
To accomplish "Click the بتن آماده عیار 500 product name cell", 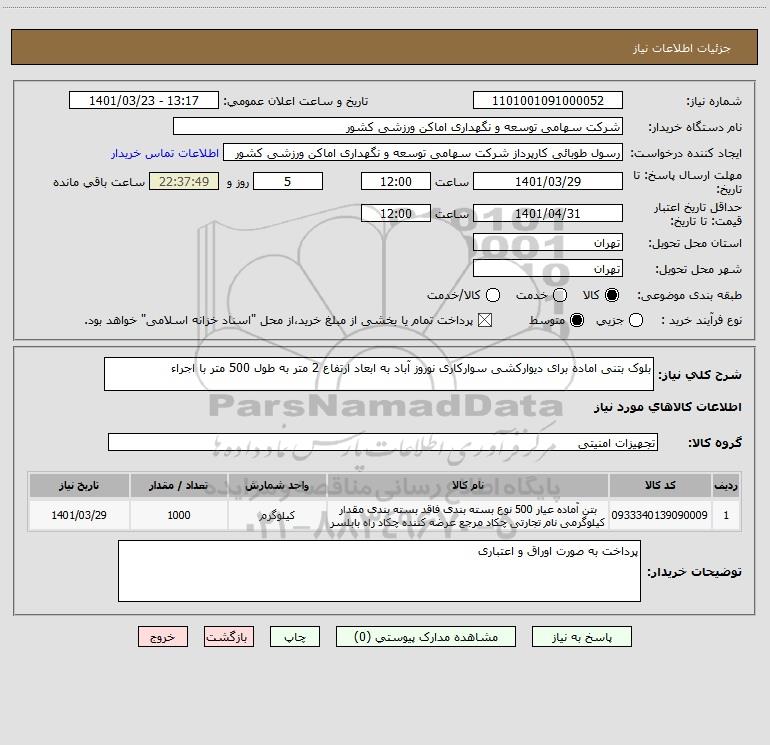I will tap(468, 515).
